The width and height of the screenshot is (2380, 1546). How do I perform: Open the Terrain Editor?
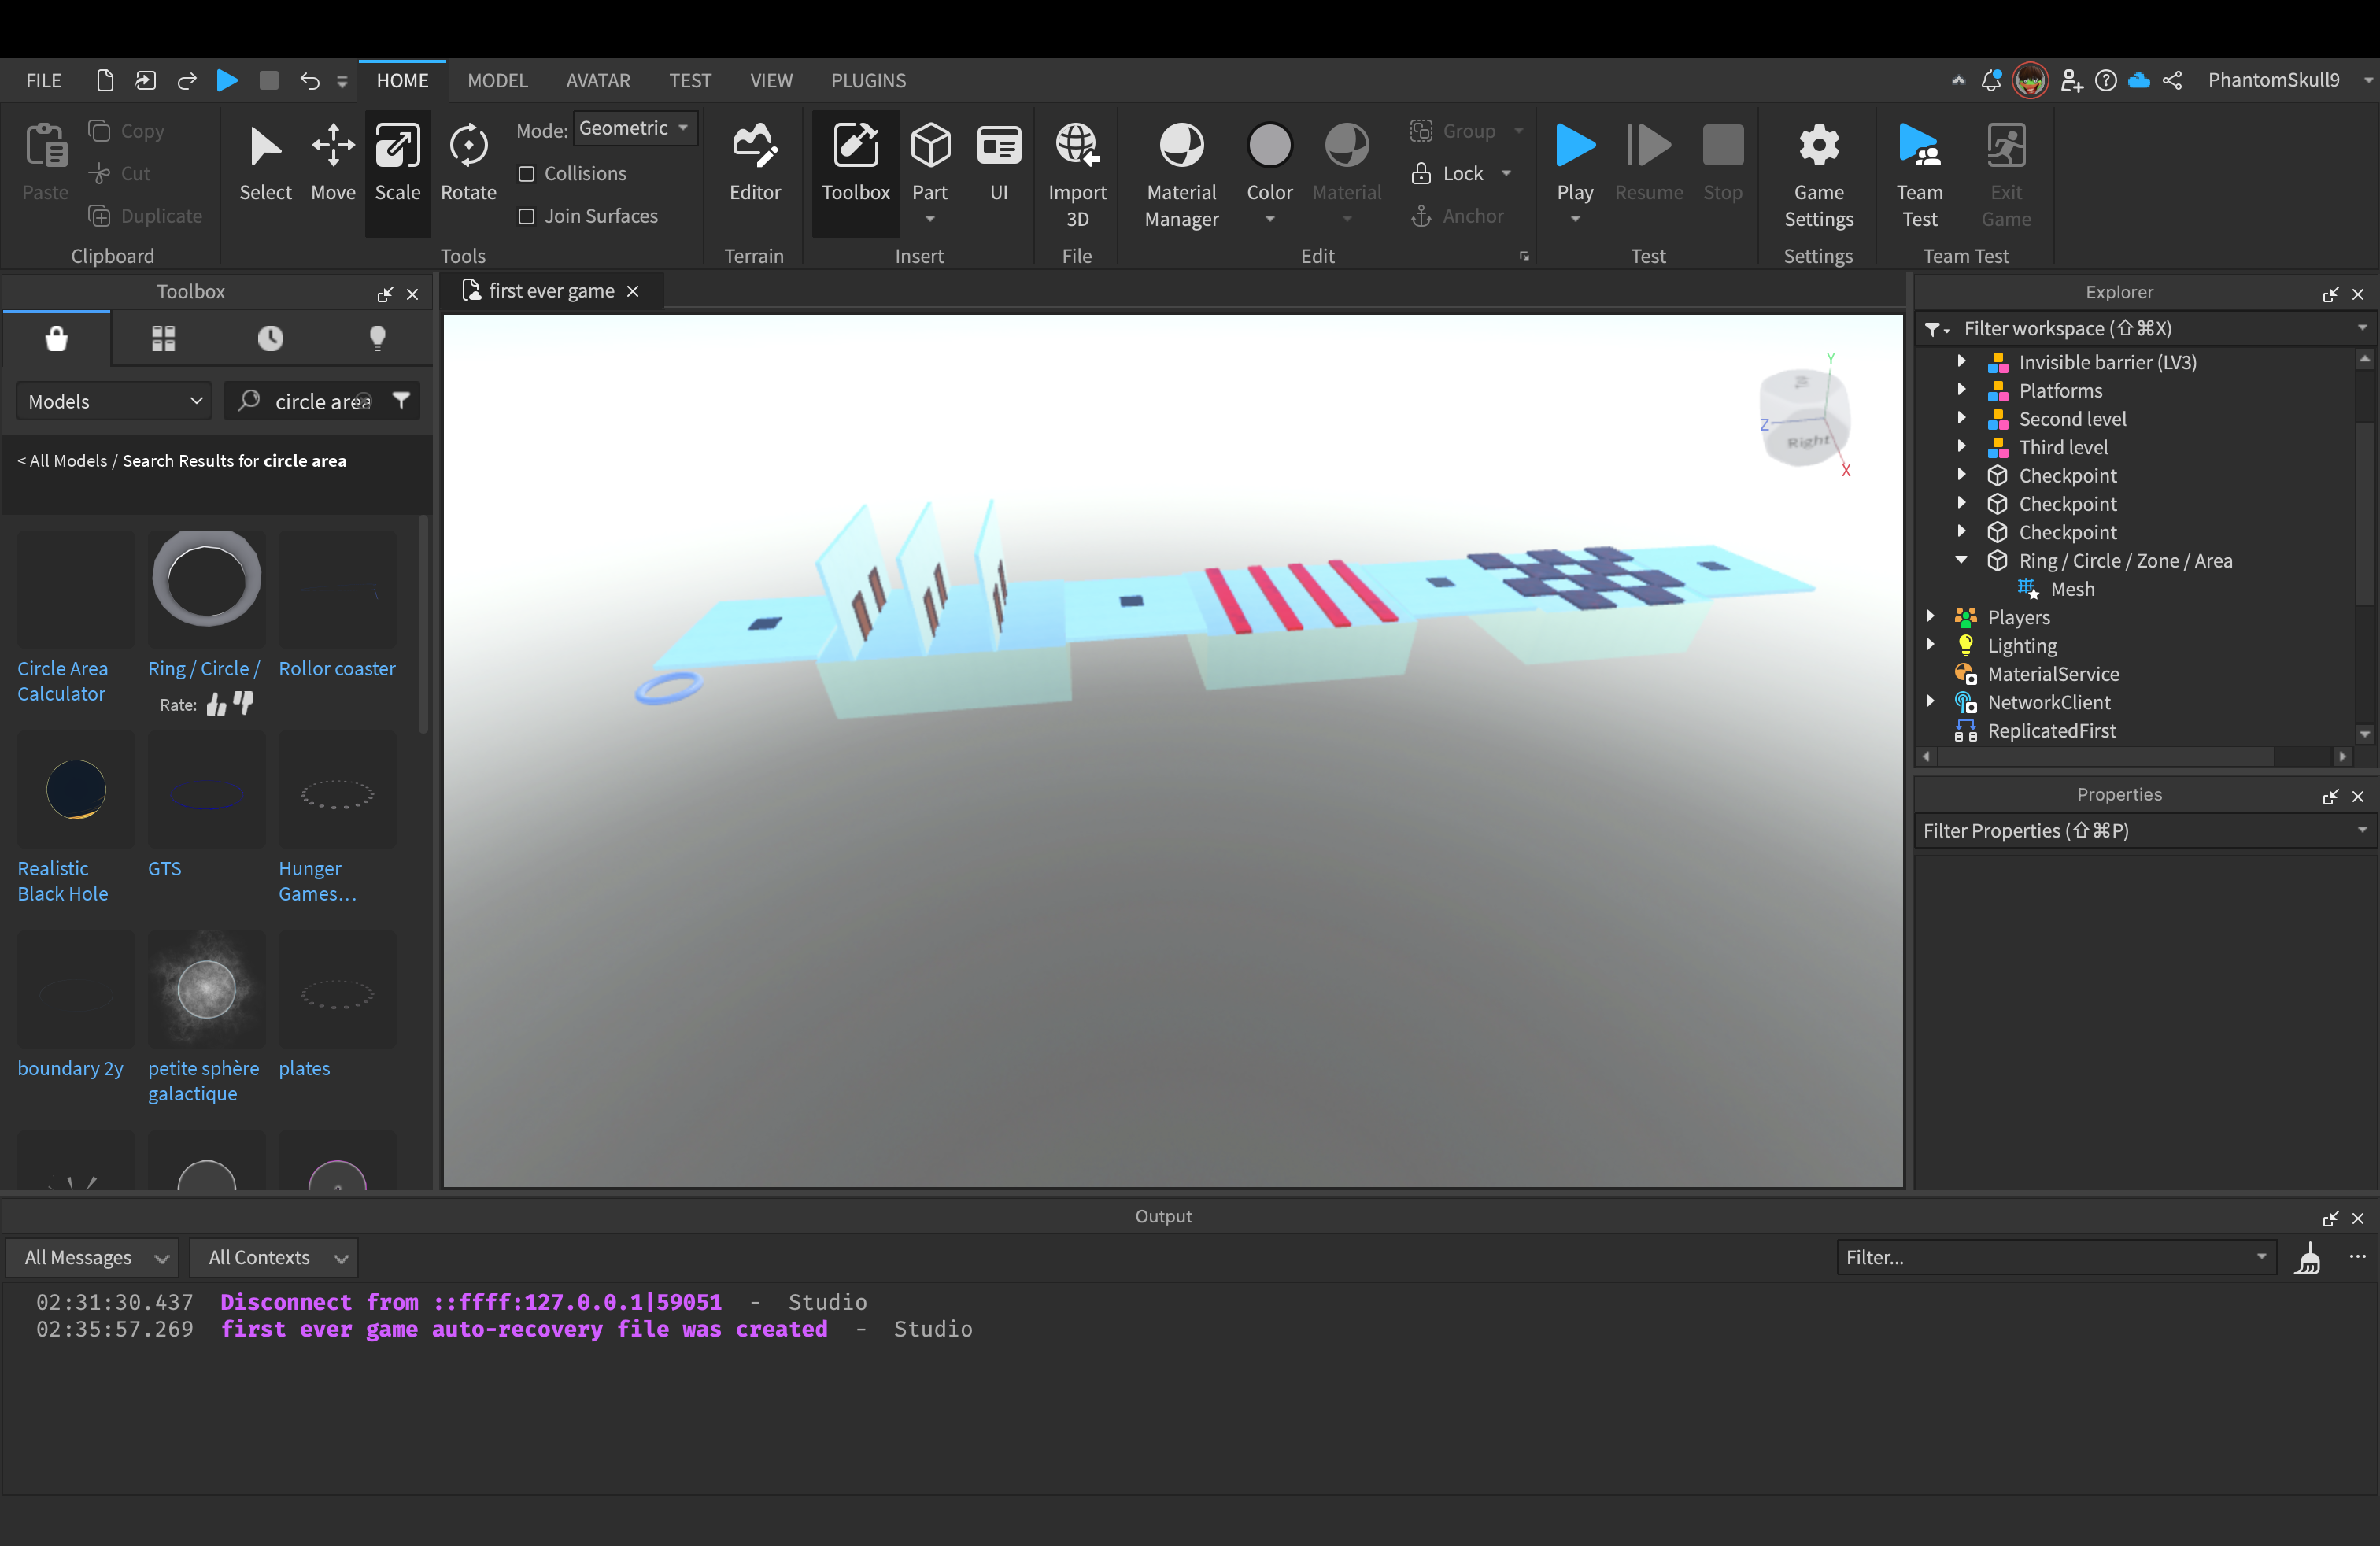754,164
